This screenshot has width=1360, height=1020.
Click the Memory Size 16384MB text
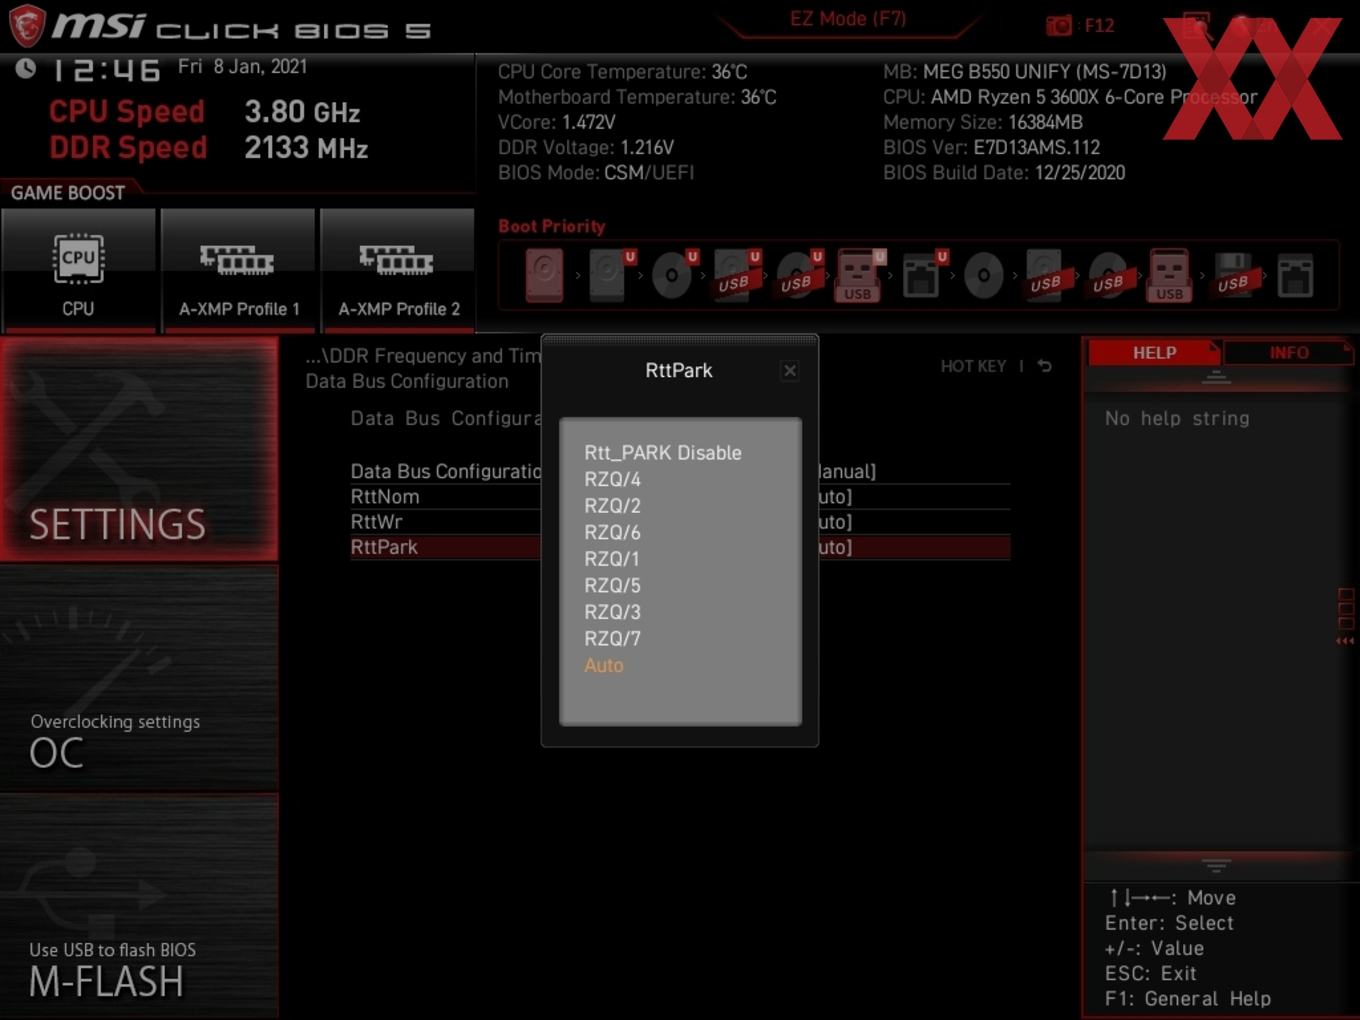pyautogui.click(x=983, y=122)
